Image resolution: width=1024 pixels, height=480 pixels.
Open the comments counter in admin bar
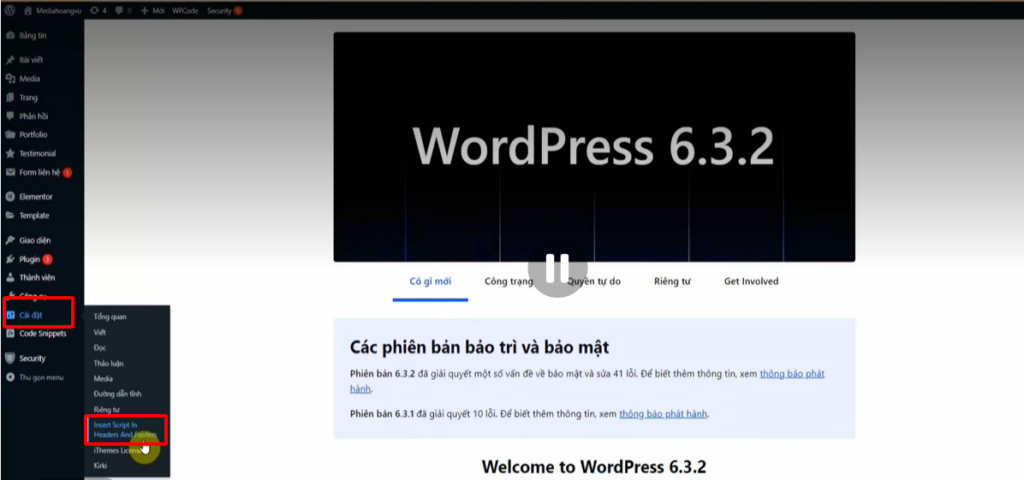pos(124,10)
